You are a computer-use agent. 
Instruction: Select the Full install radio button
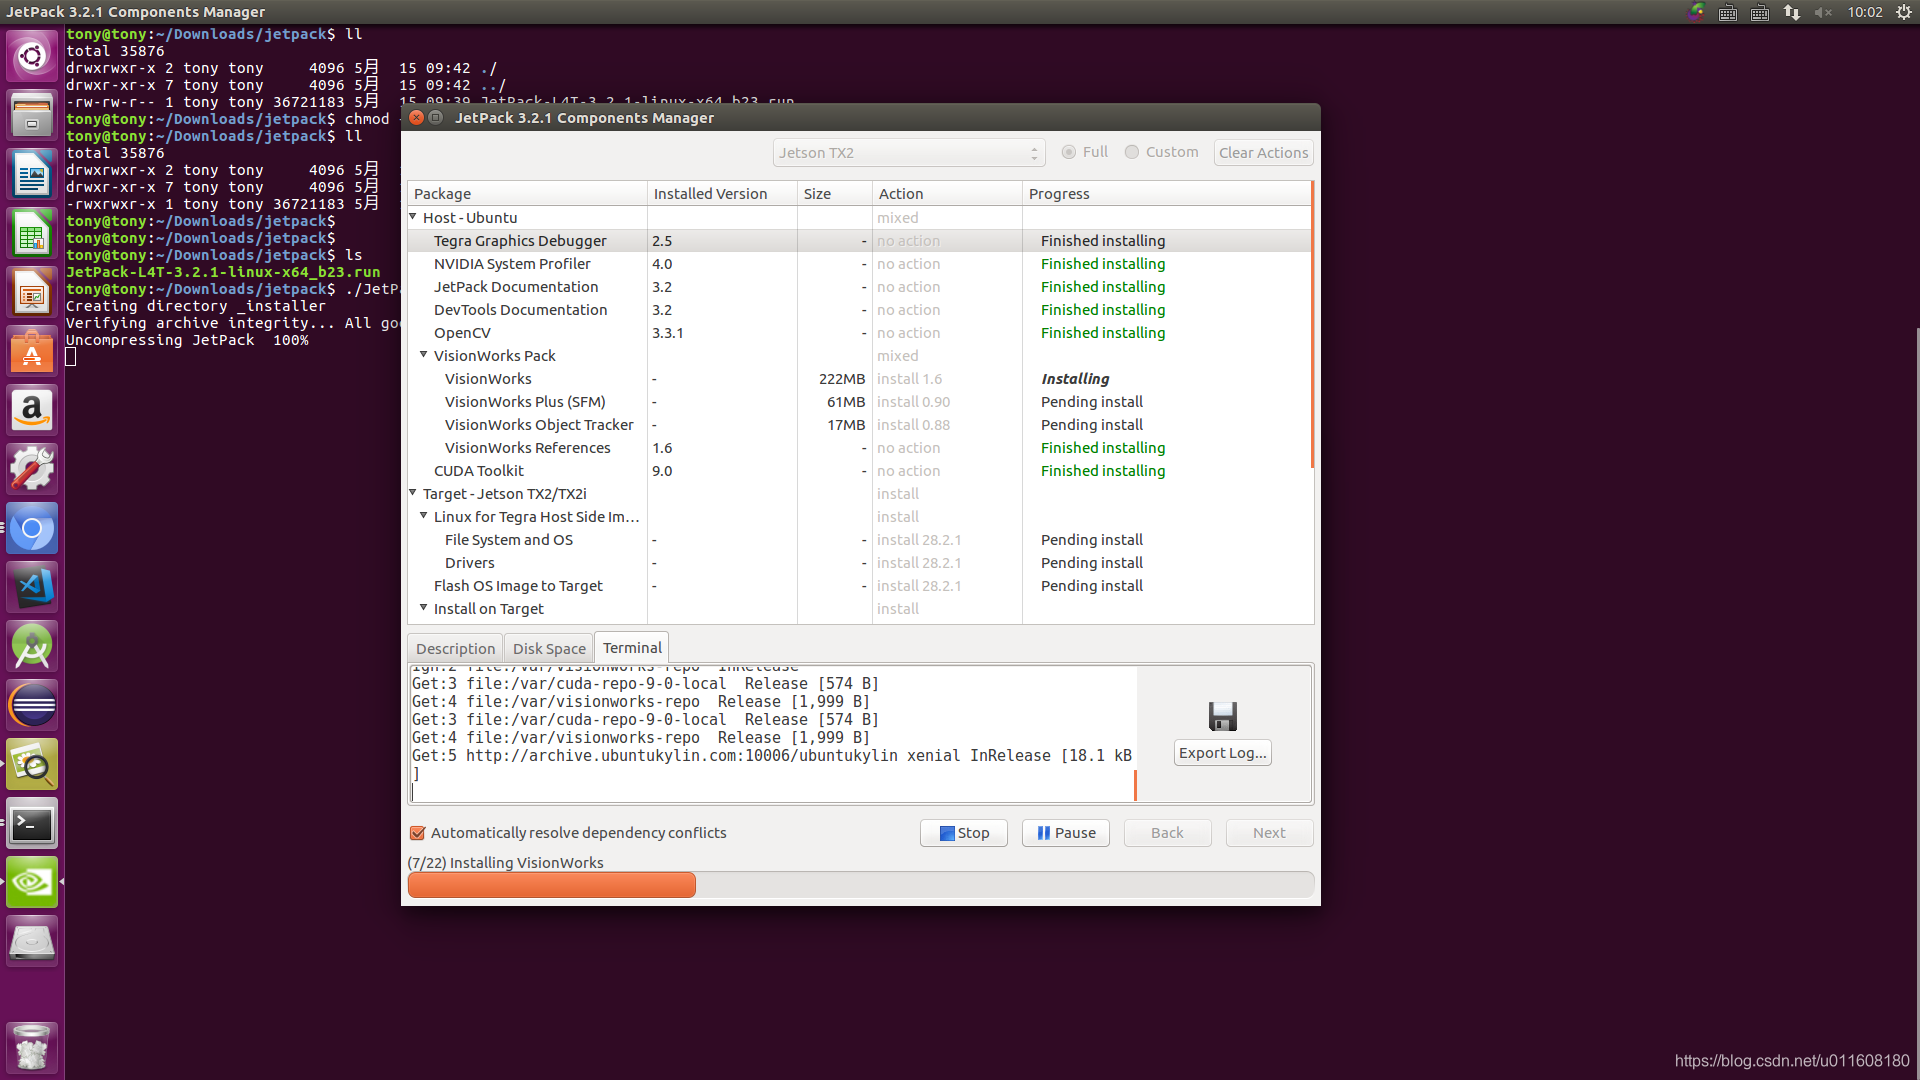coord(1085,152)
